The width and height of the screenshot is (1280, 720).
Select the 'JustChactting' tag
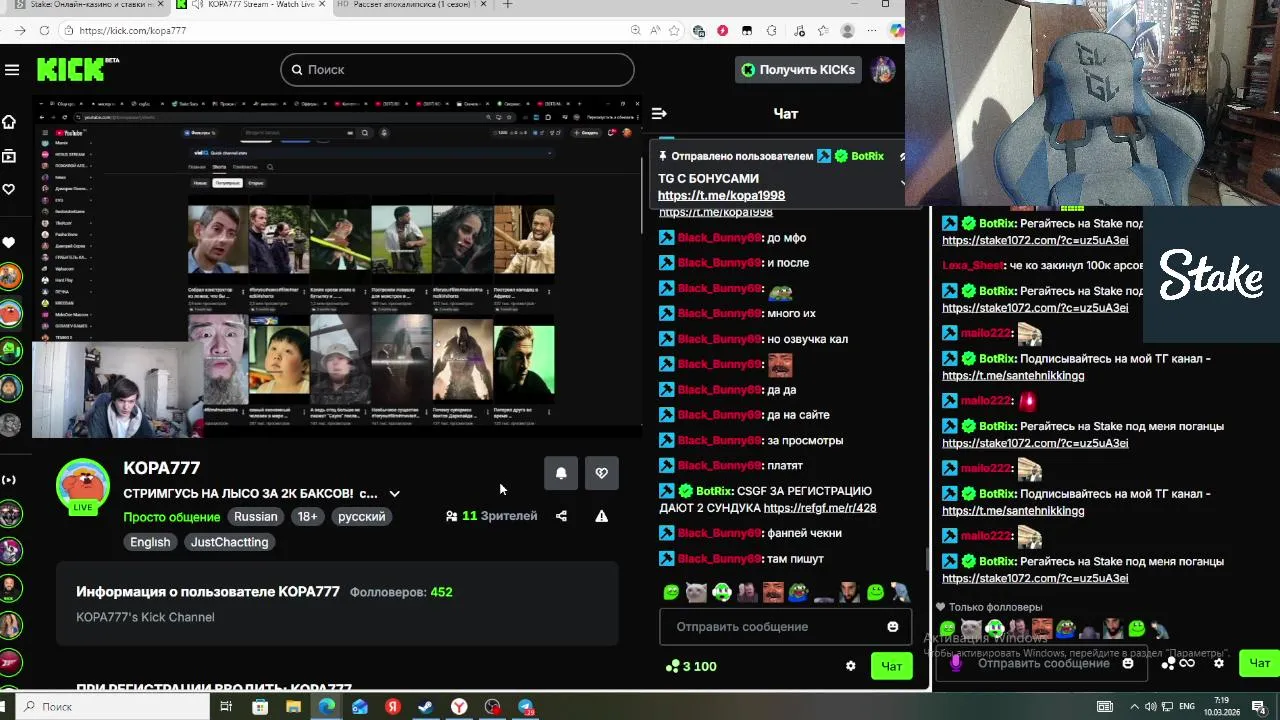(229, 542)
